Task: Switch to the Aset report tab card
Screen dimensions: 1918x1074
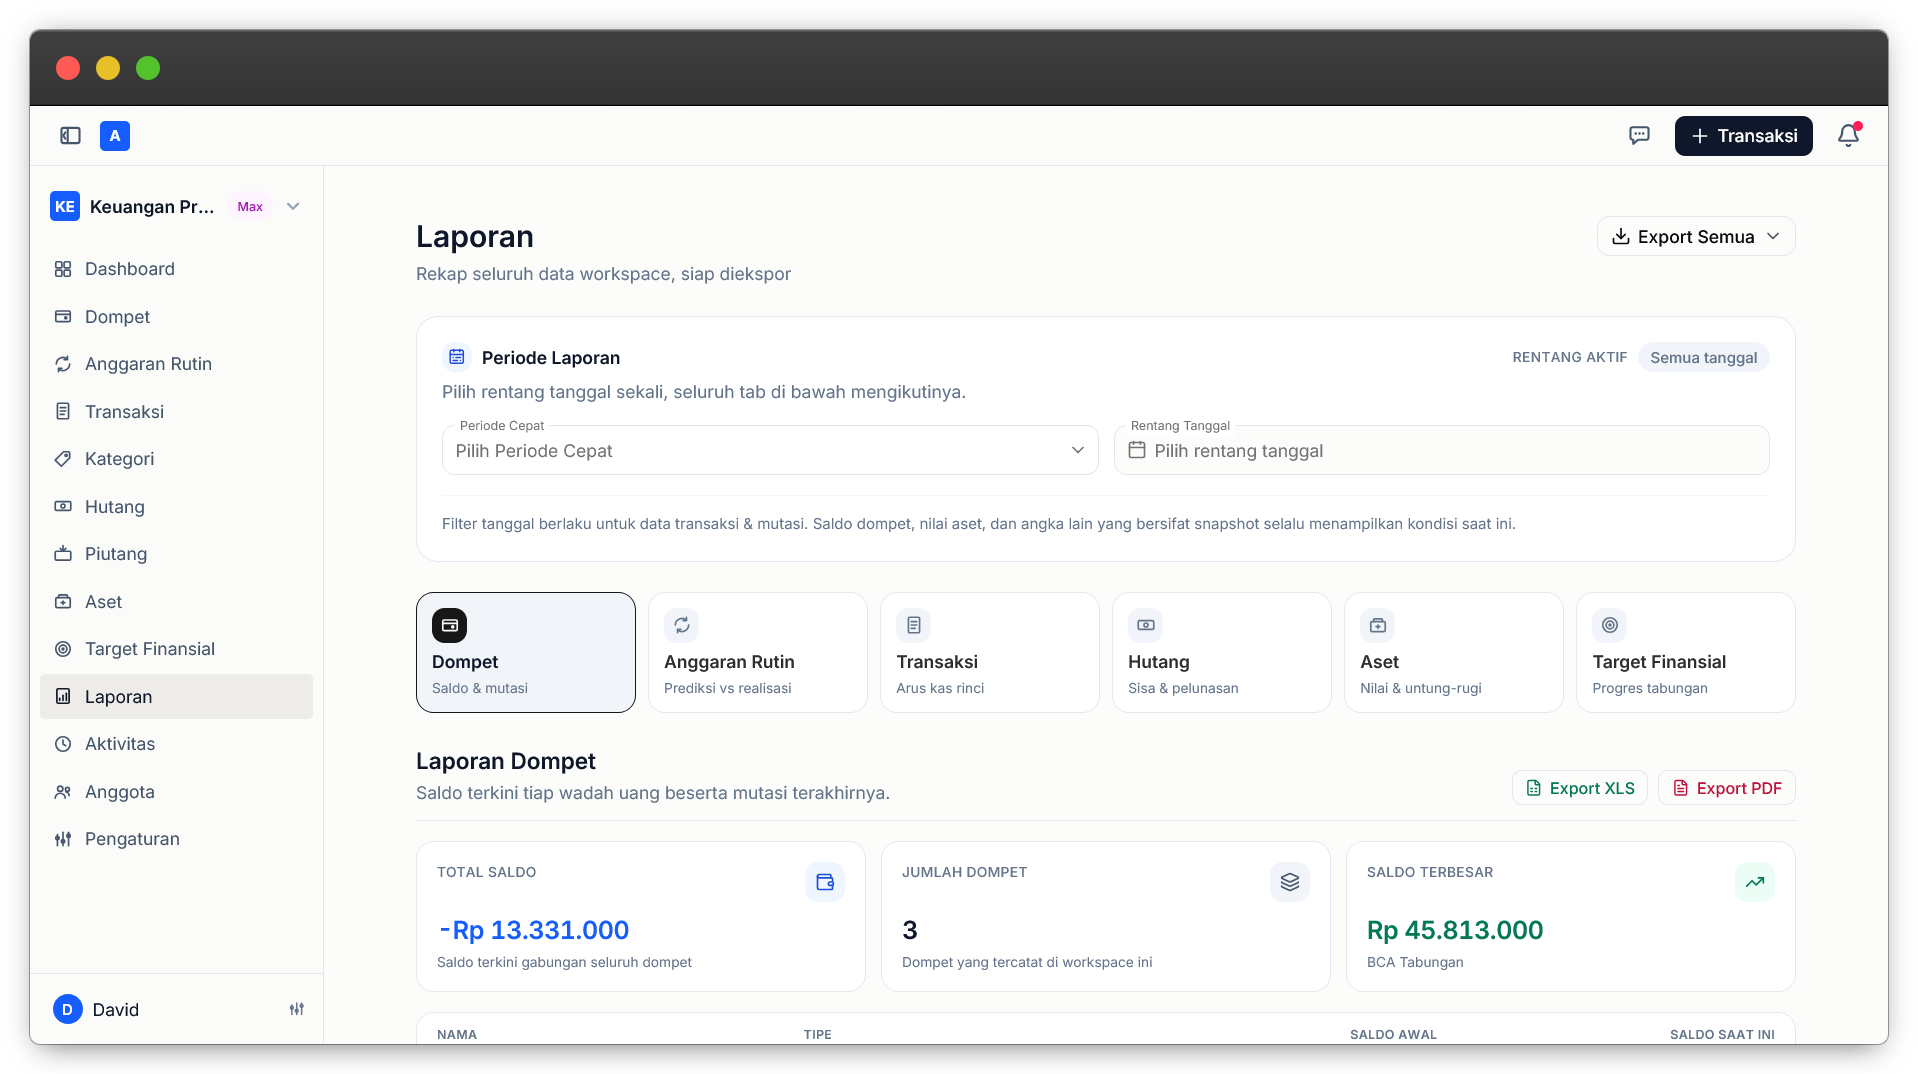Action: 1454,652
